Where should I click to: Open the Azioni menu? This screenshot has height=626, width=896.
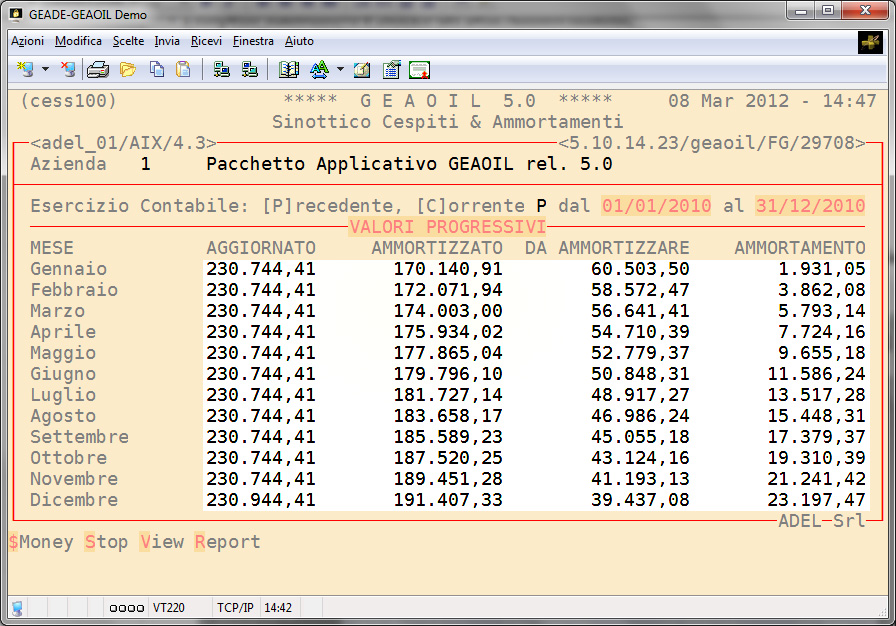click(x=27, y=41)
